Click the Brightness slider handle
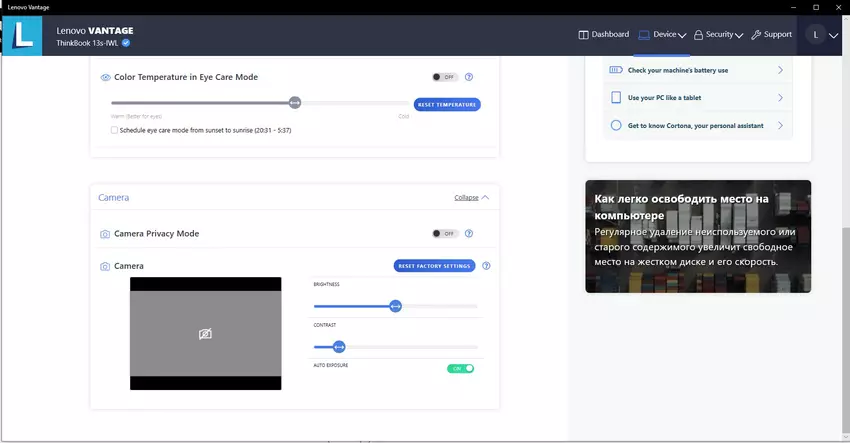Screen dimensions: 850x443 click(395, 306)
